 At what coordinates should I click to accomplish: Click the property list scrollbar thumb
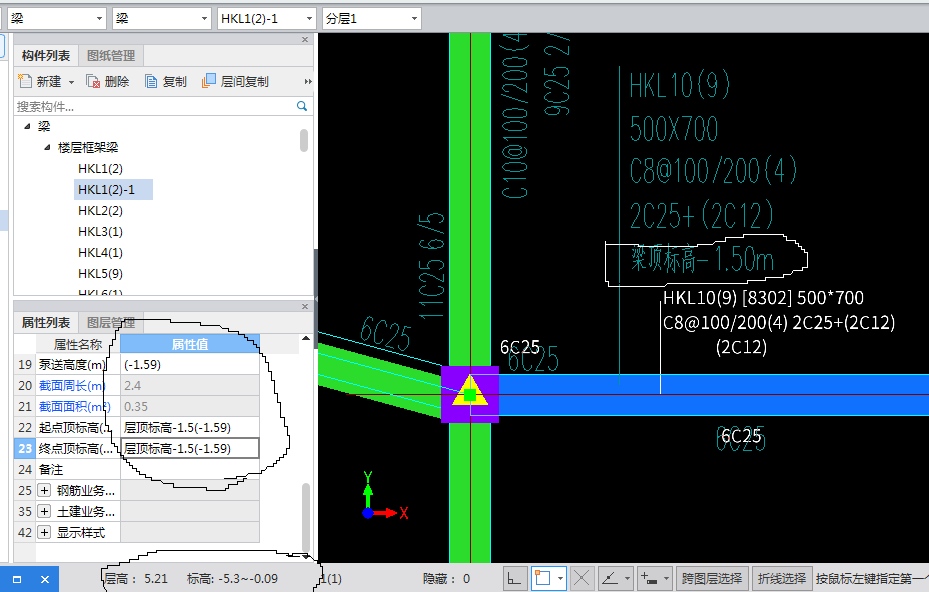(306, 517)
